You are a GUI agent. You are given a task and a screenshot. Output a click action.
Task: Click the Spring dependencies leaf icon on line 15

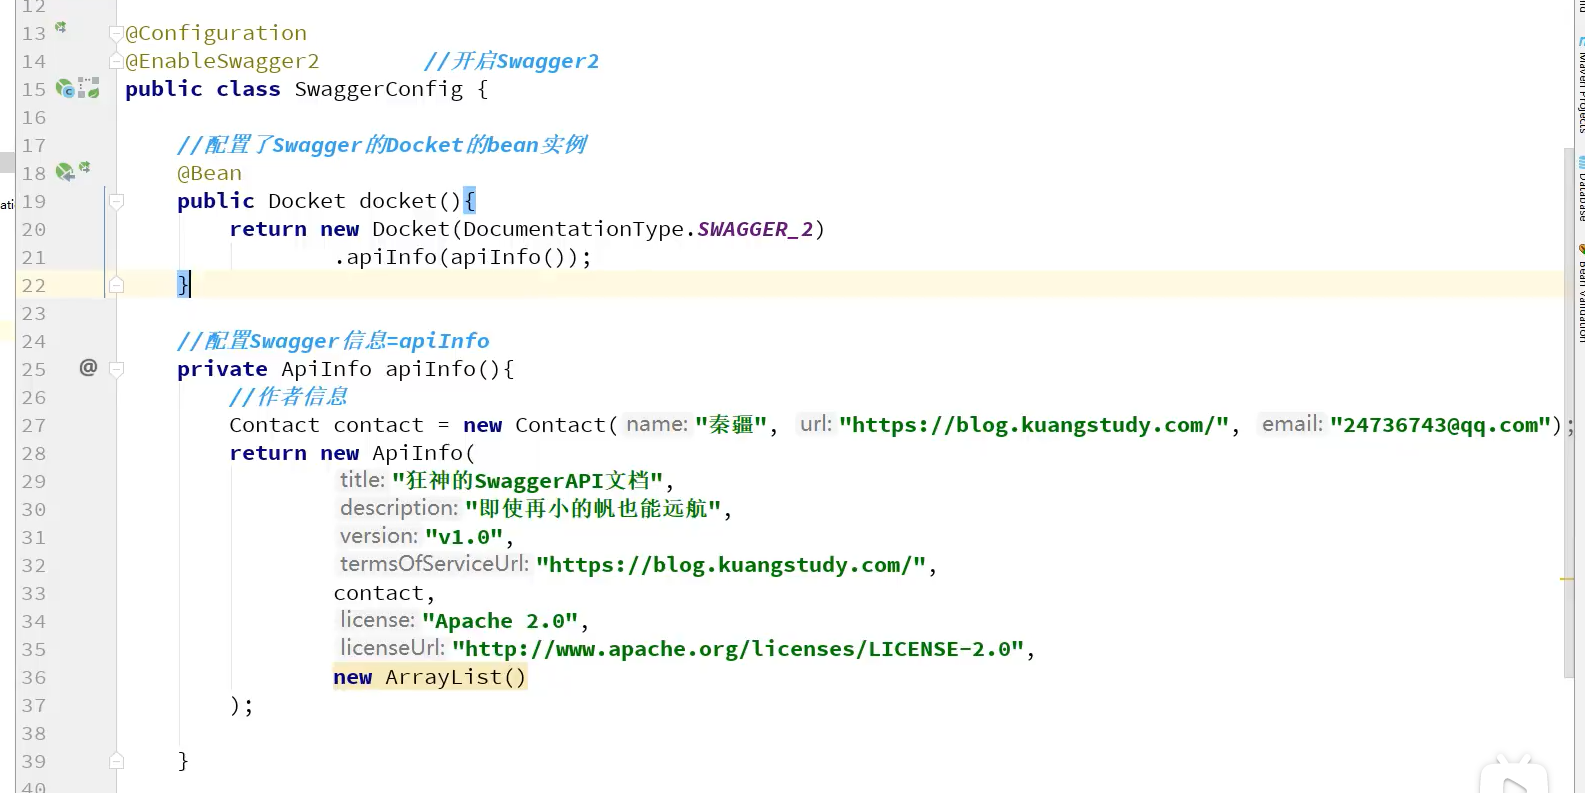(x=89, y=89)
